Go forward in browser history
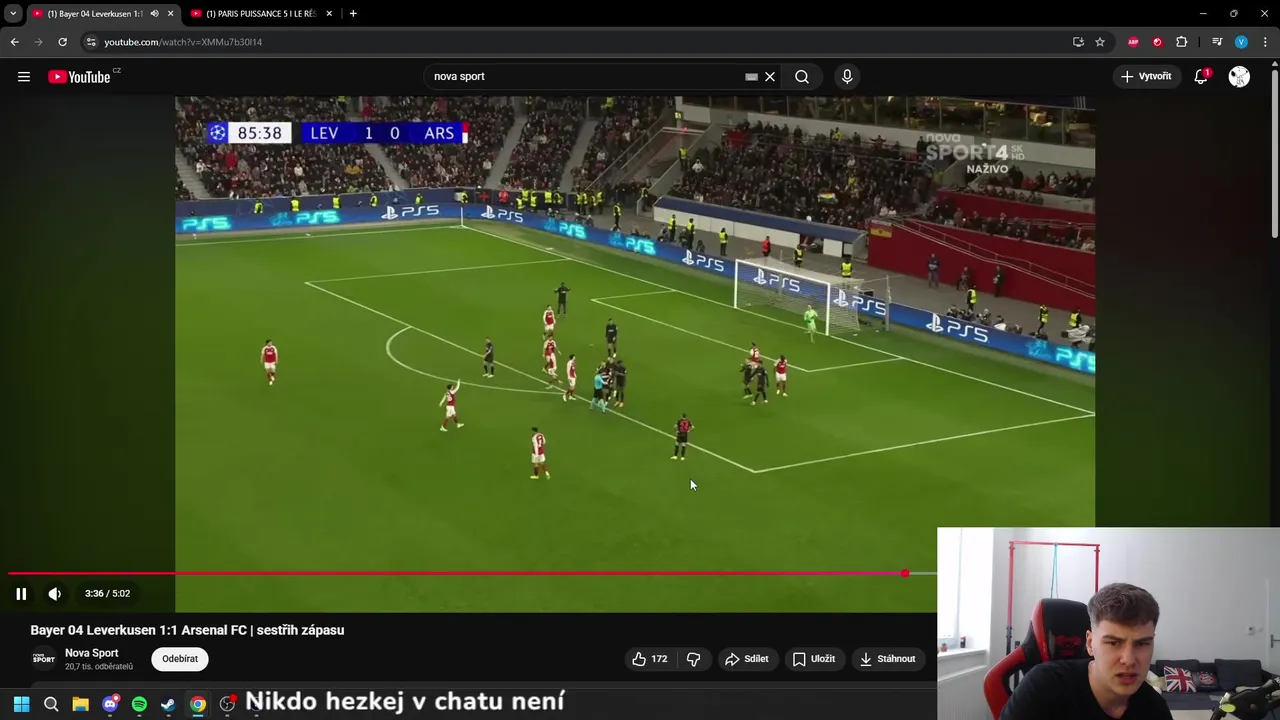The image size is (1280, 720). [38, 42]
